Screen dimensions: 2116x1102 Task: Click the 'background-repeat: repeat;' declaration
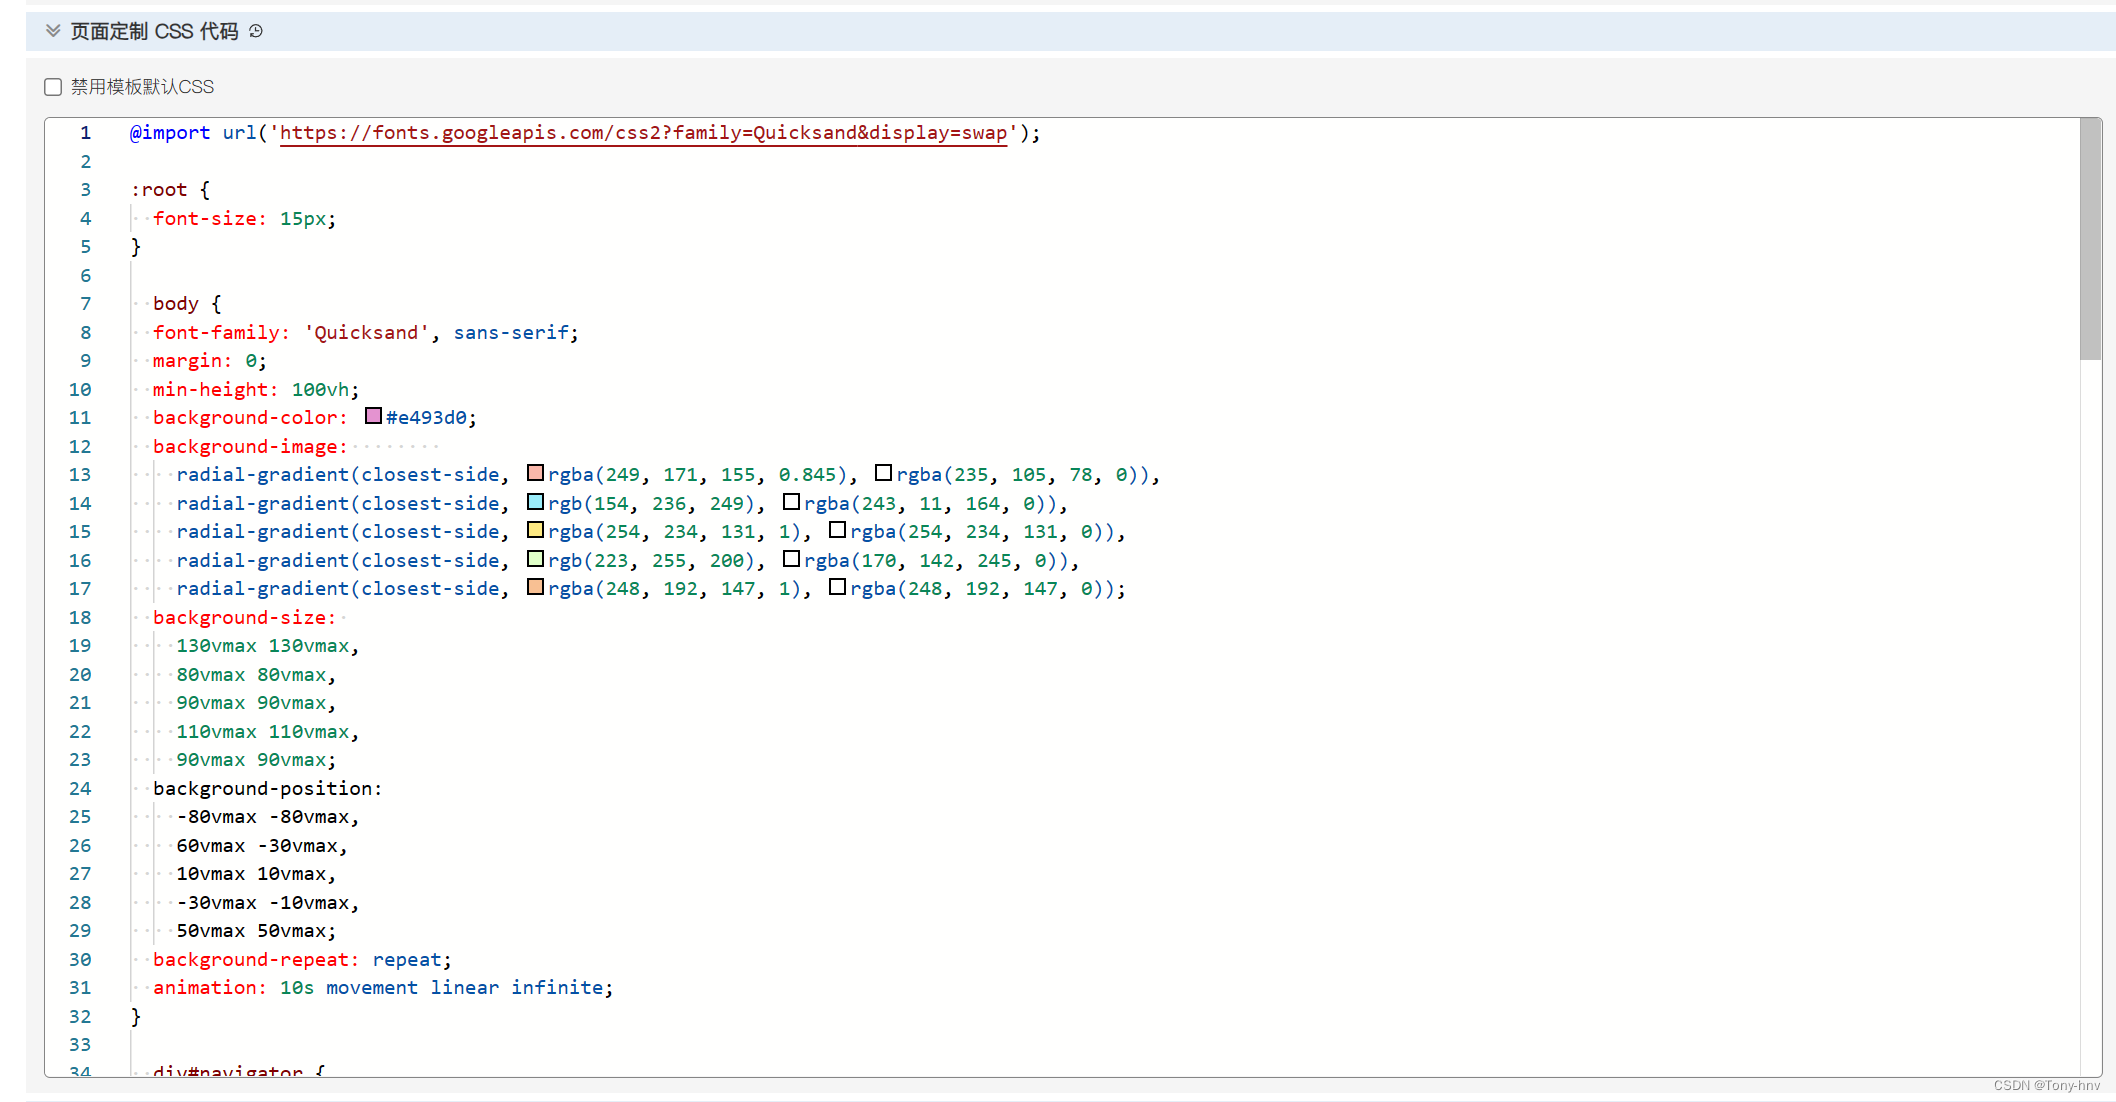(x=302, y=960)
